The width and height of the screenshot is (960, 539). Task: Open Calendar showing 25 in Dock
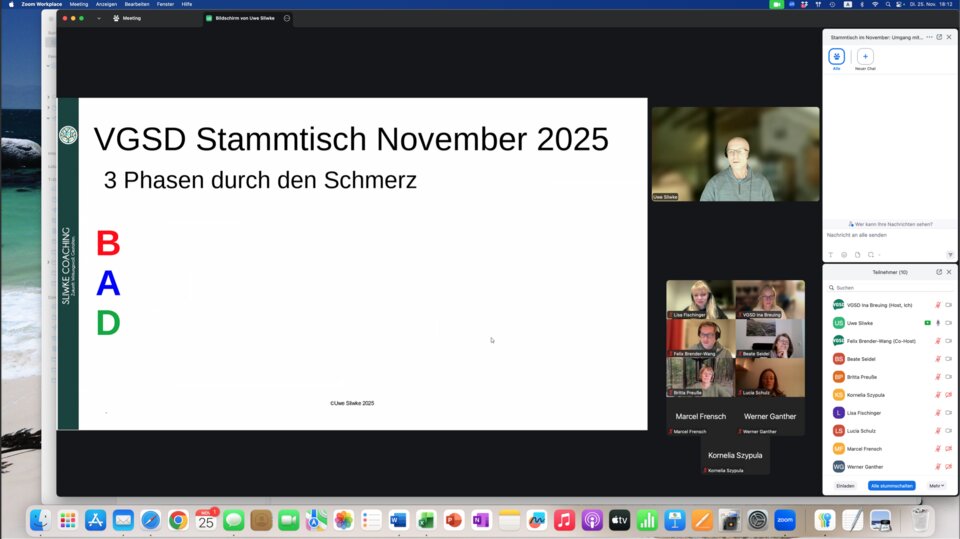(206, 521)
